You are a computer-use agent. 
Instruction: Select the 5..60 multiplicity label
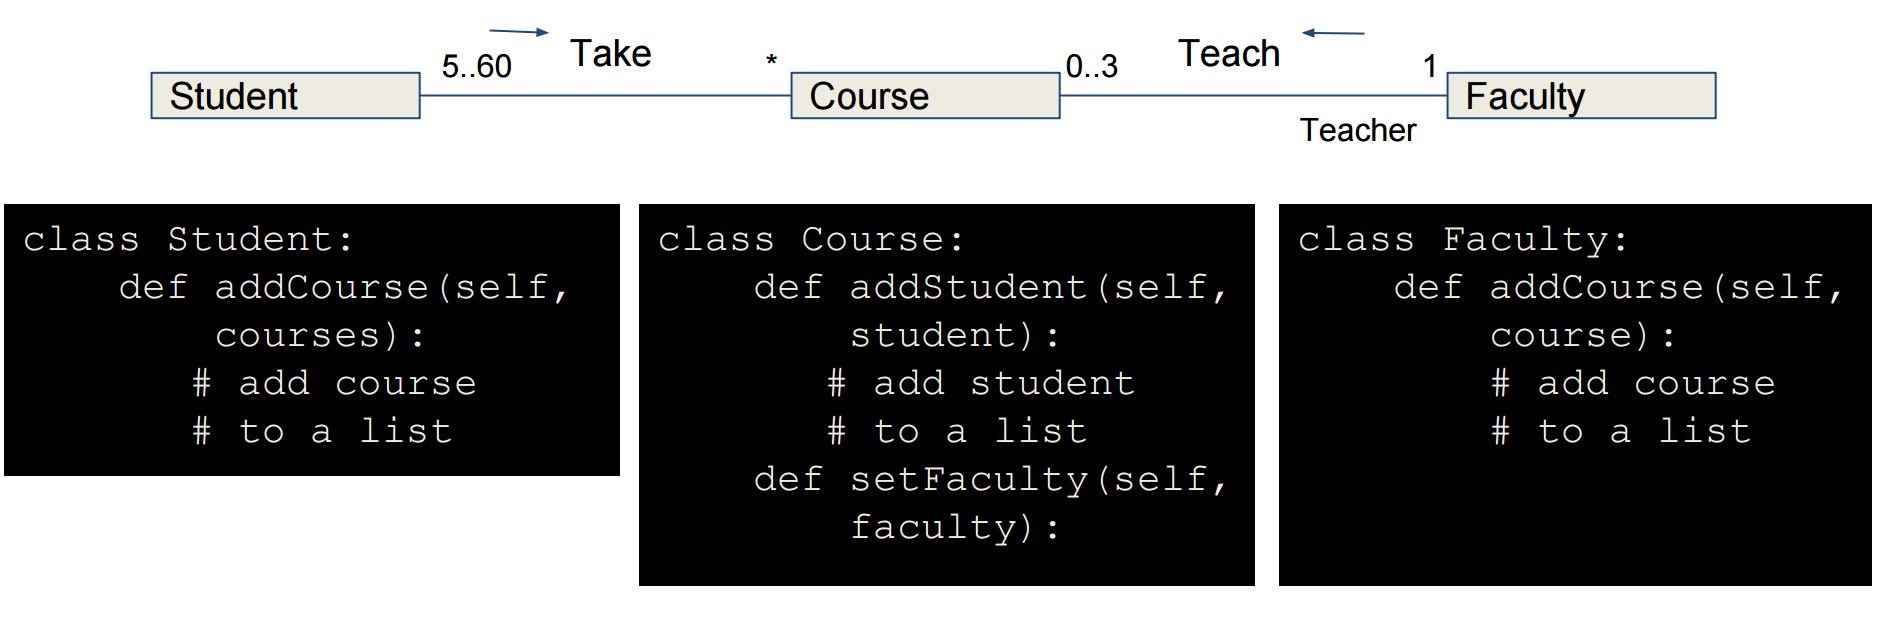tap(477, 66)
